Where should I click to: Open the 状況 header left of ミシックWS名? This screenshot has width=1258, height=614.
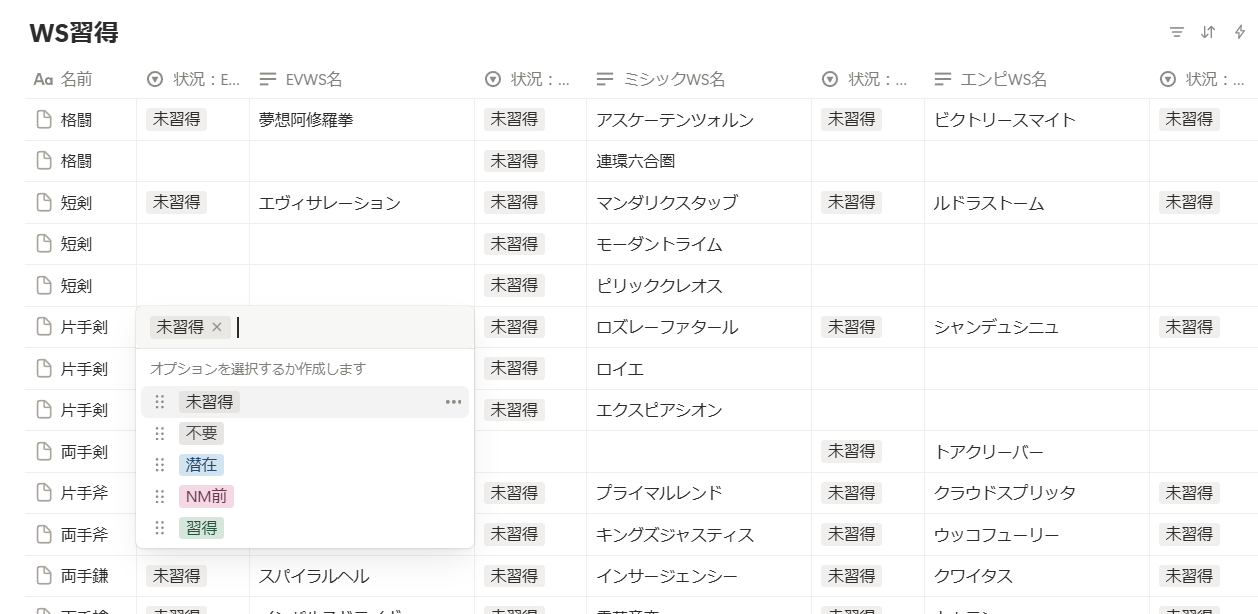[x=531, y=79]
